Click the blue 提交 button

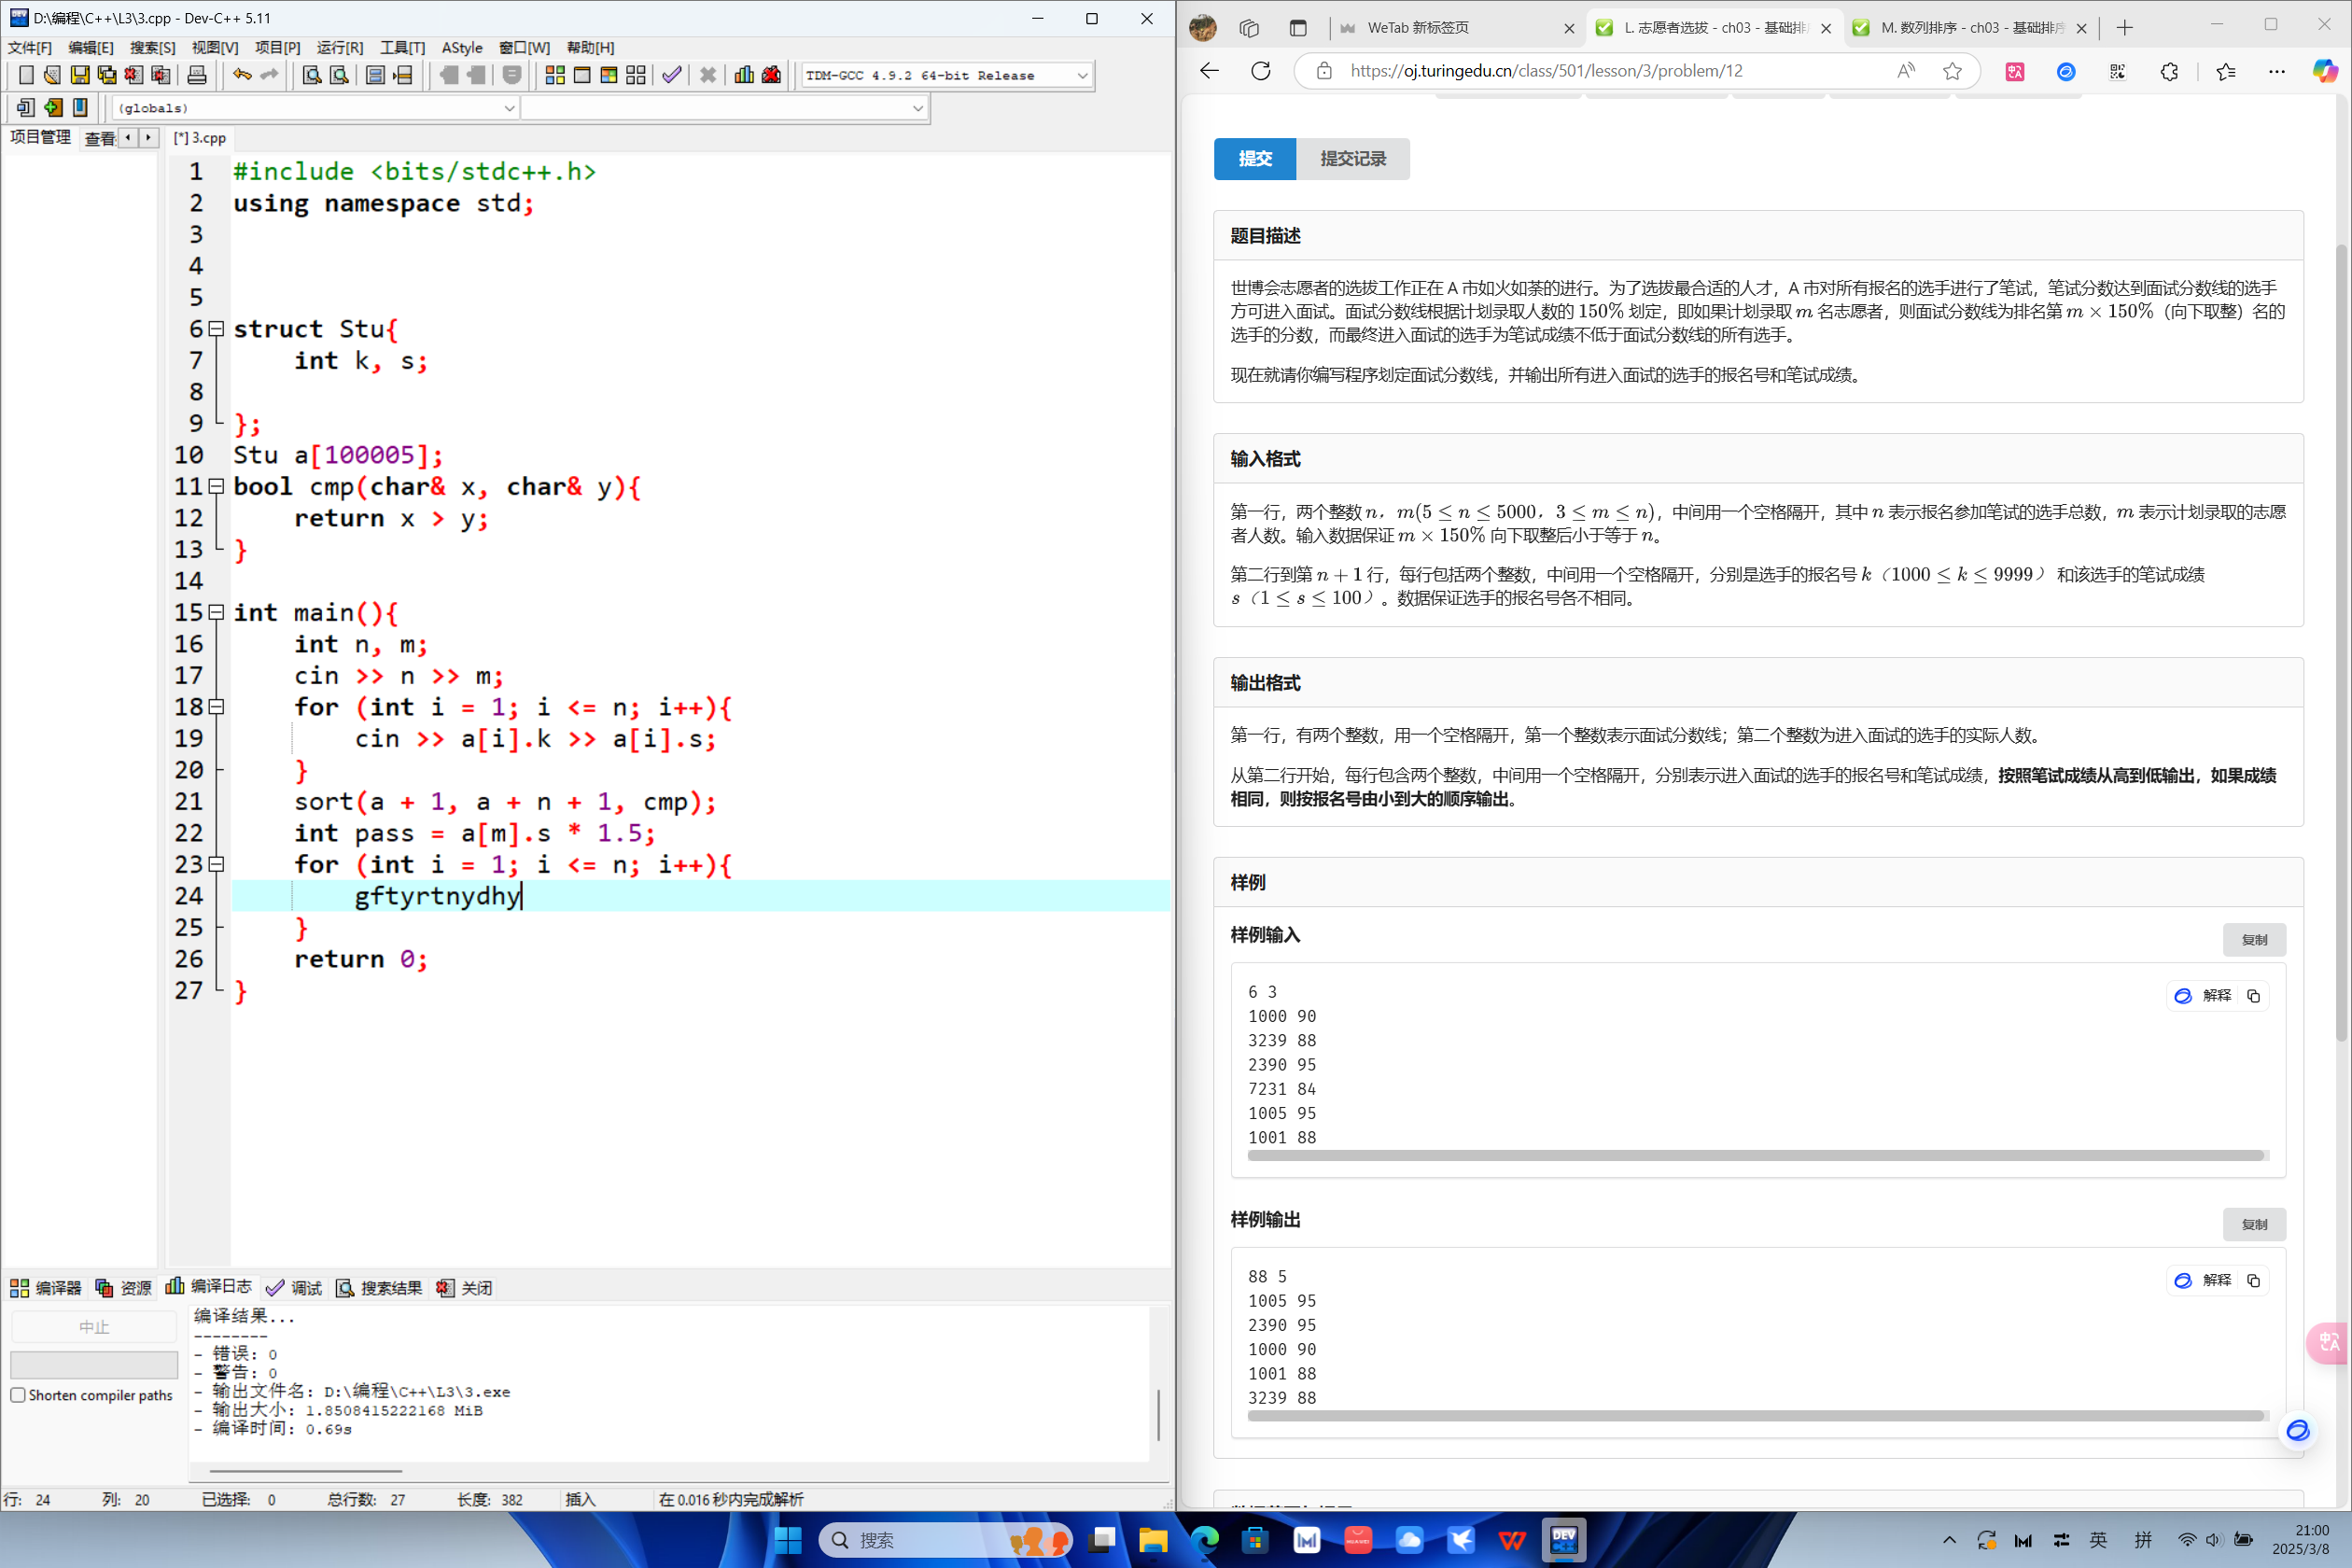(x=1255, y=159)
